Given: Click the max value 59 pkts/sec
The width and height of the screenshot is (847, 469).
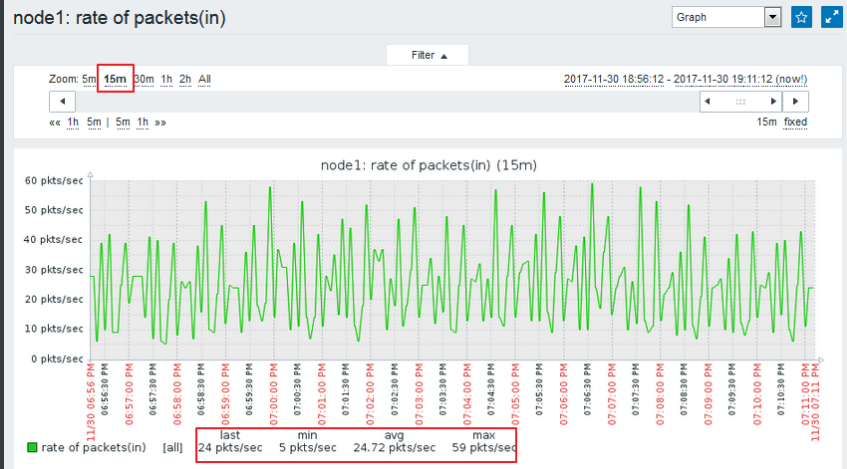Looking at the screenshot, I should [484, 448].
